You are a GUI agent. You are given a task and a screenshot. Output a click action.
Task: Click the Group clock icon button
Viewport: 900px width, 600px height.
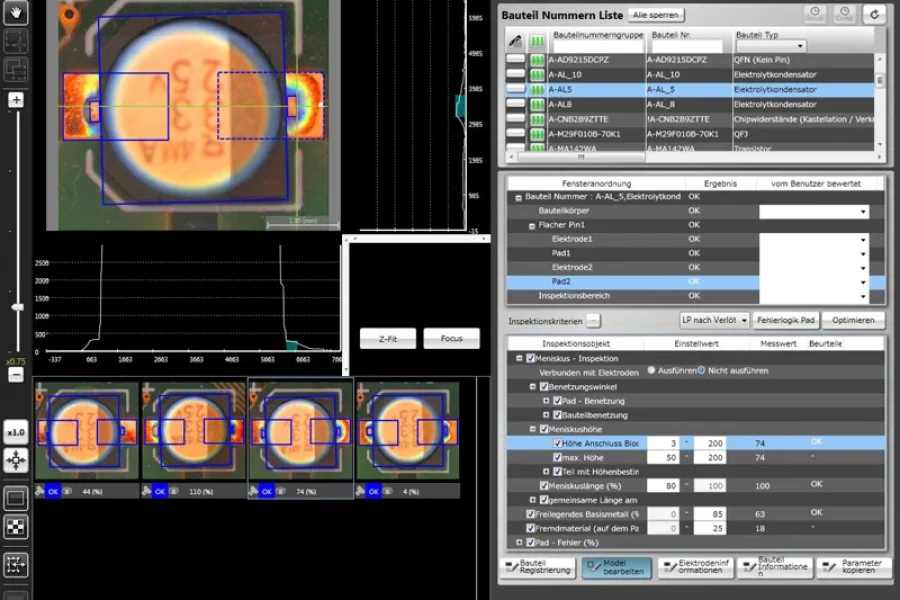pos(815,14)
